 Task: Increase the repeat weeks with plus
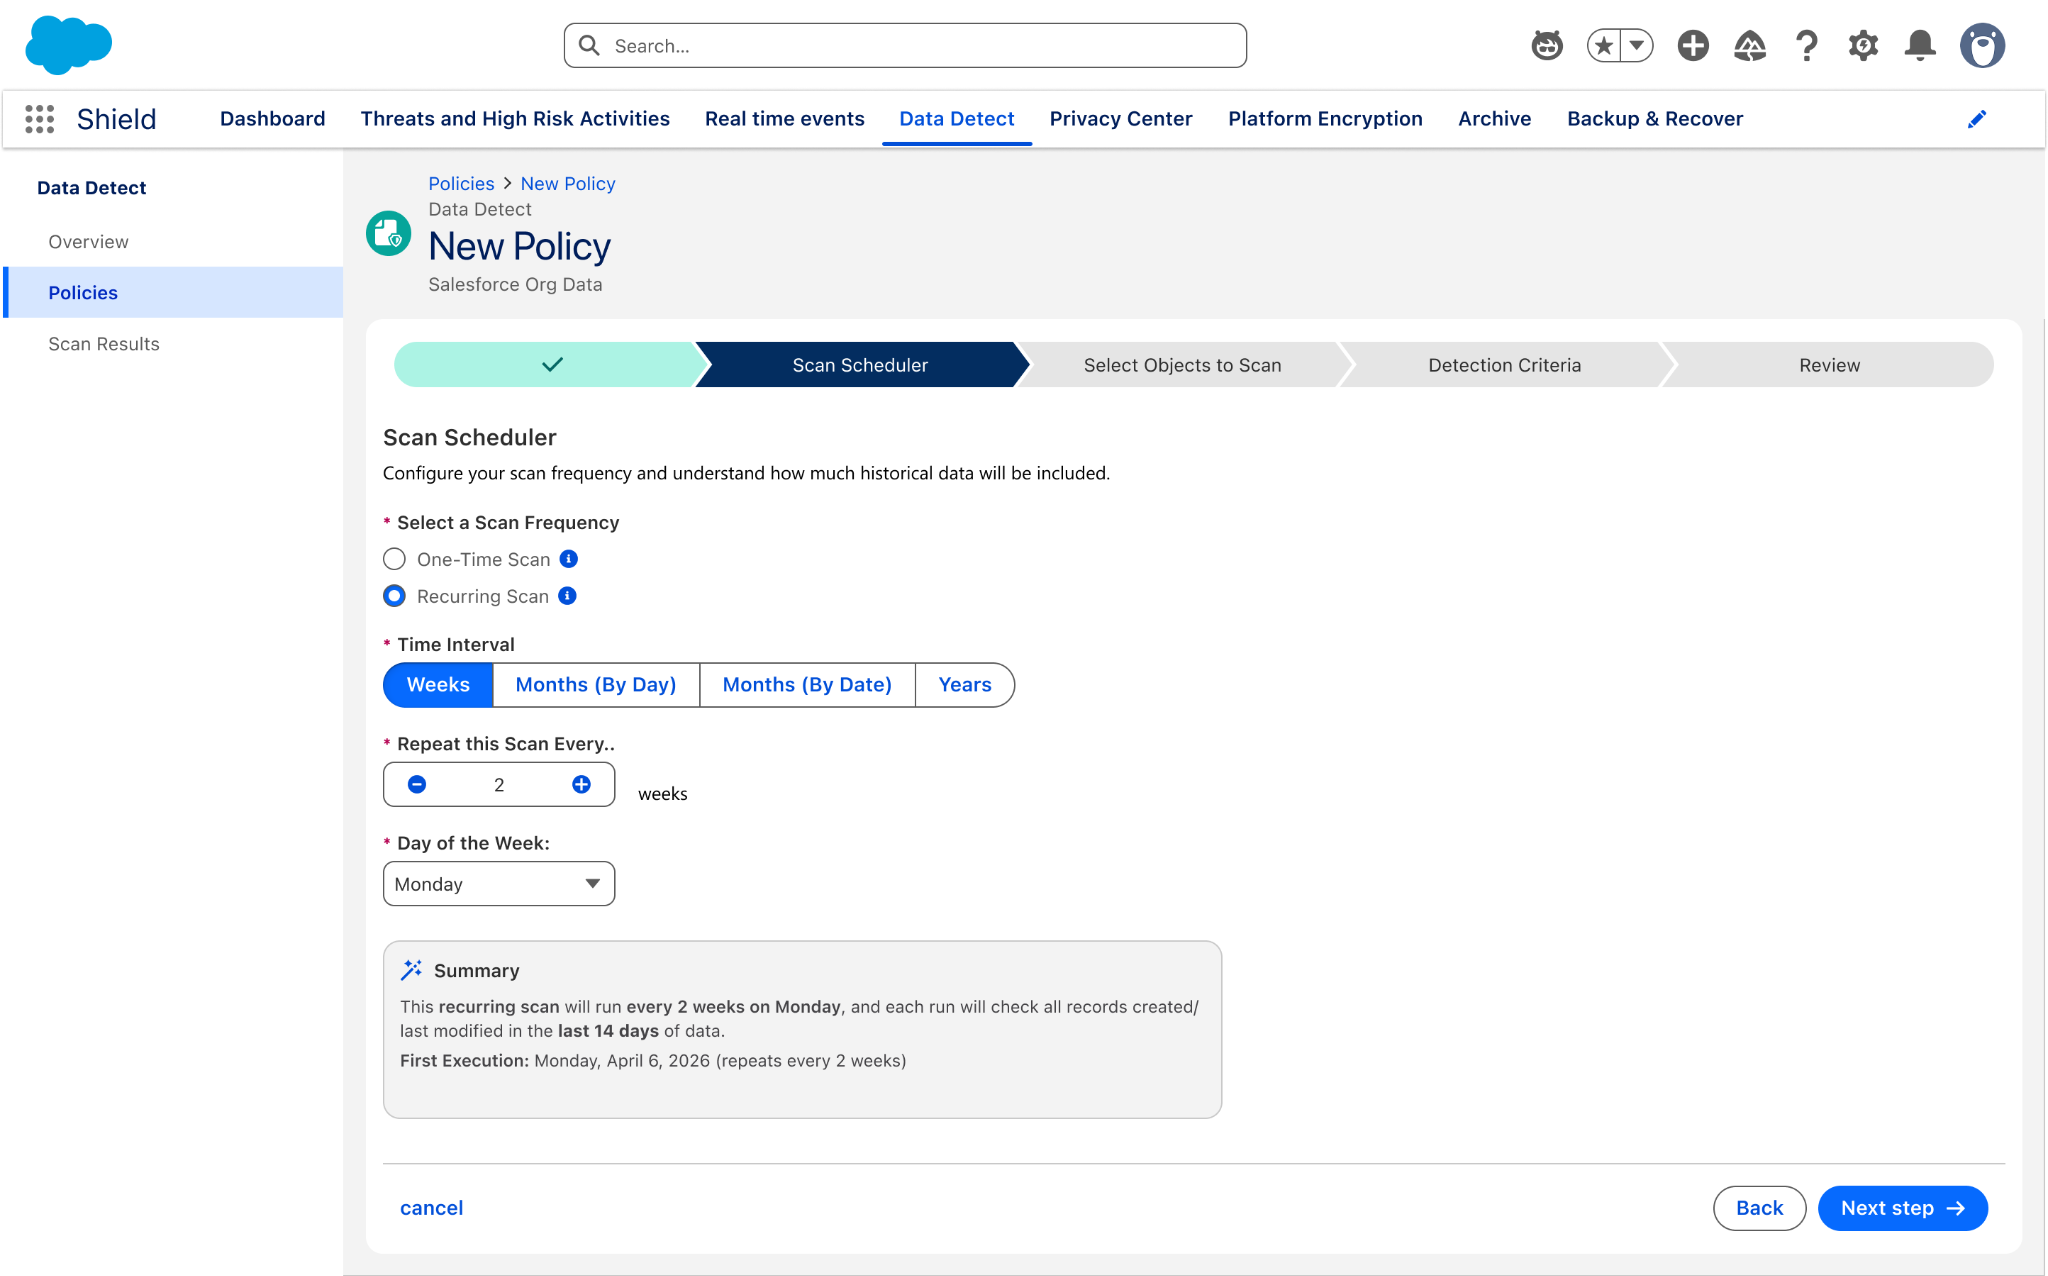coord(581,785)
